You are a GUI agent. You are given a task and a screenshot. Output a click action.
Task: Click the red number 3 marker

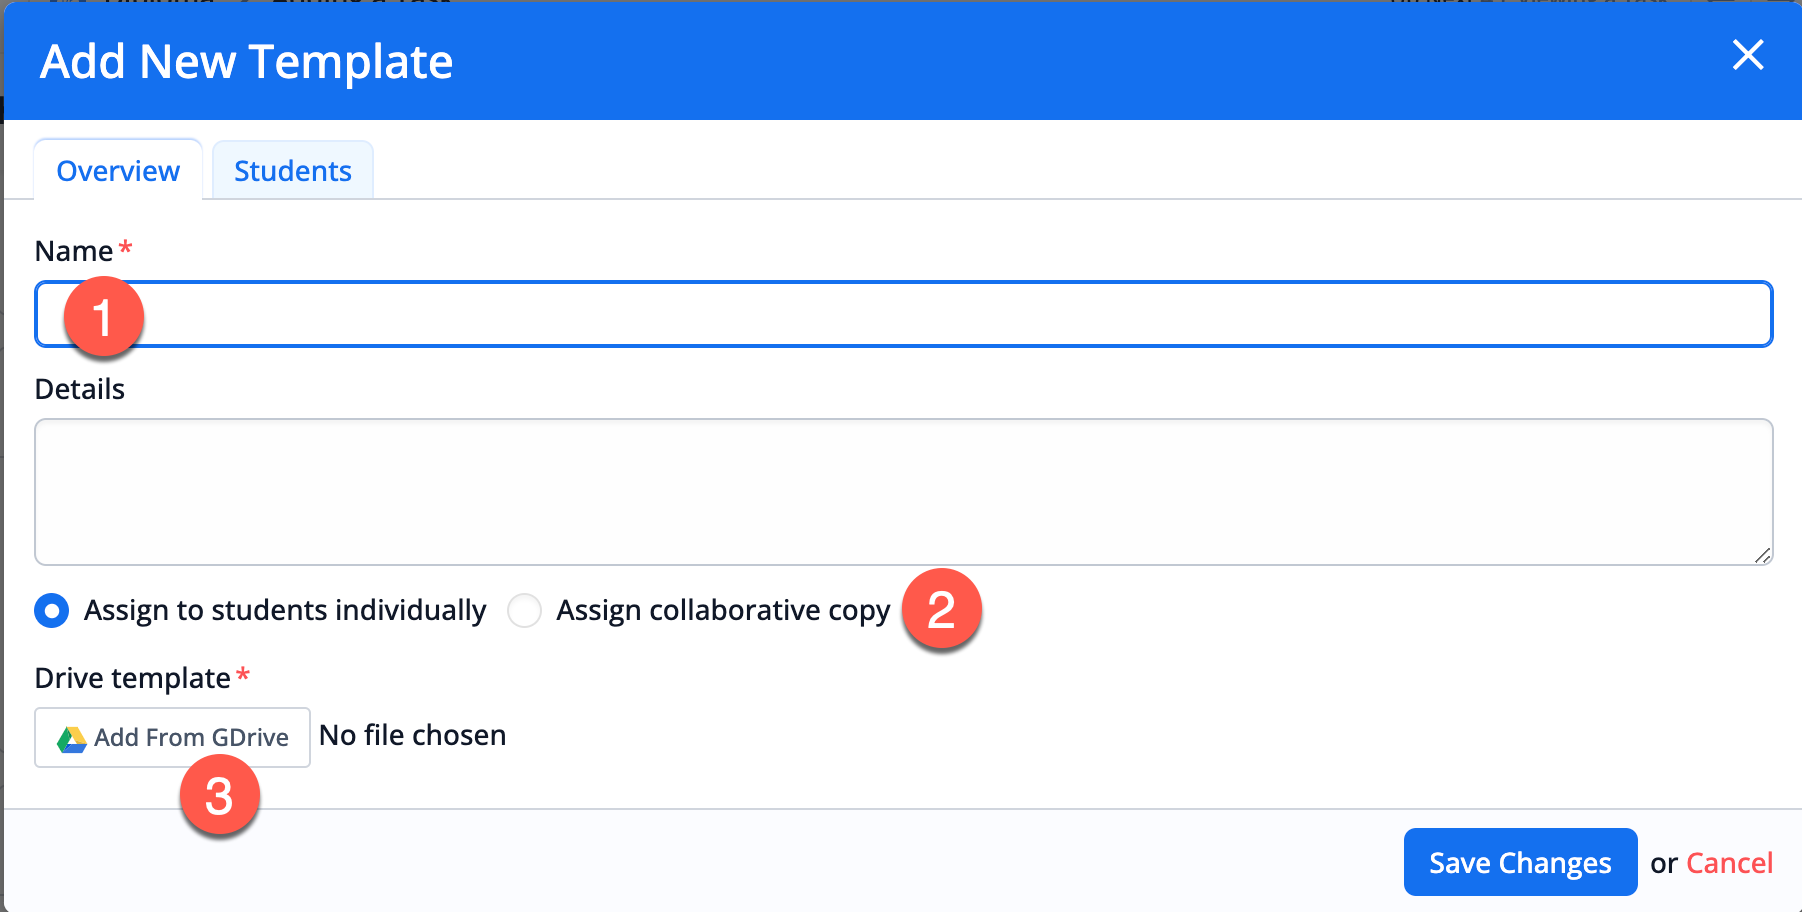point(219,796)
